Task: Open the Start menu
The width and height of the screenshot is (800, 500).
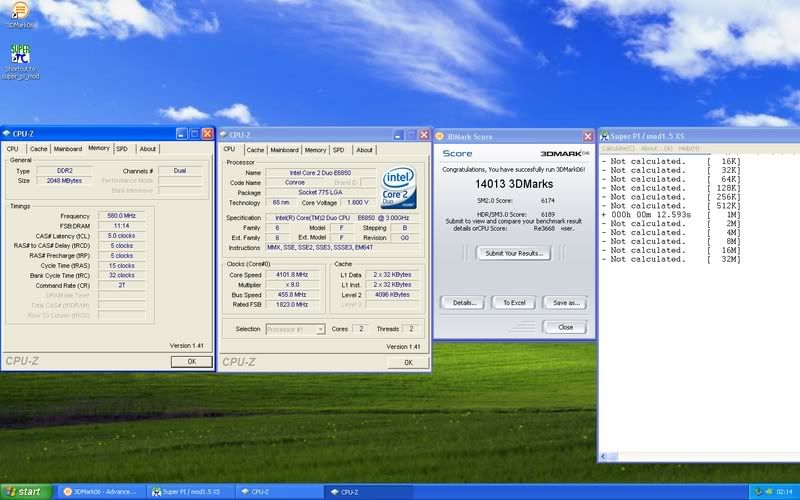Action: 26,492
